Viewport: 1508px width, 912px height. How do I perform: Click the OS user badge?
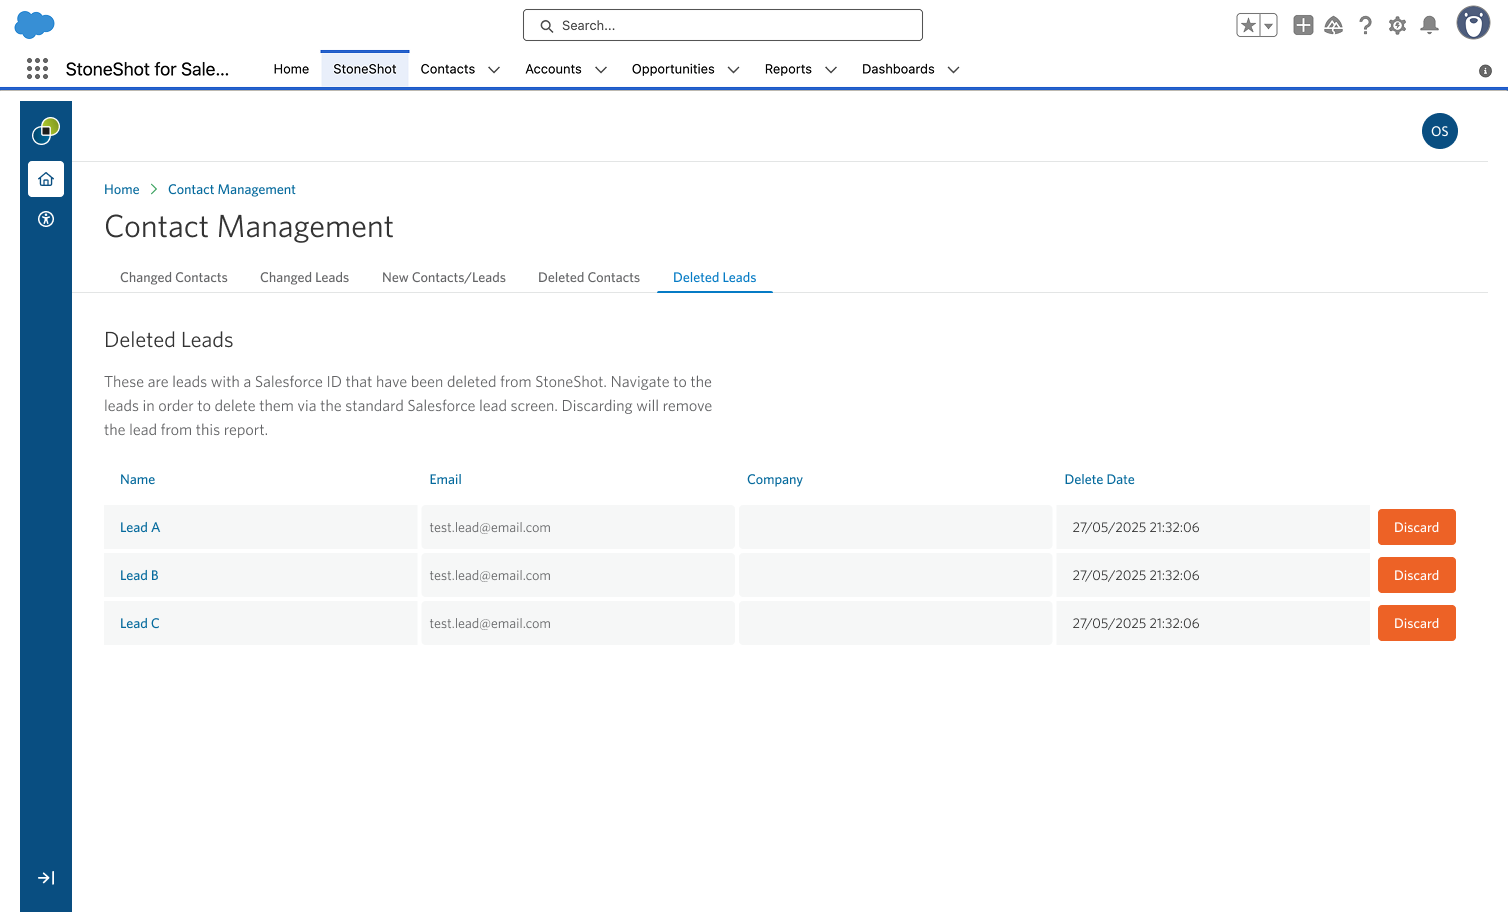coord(1440,131)
